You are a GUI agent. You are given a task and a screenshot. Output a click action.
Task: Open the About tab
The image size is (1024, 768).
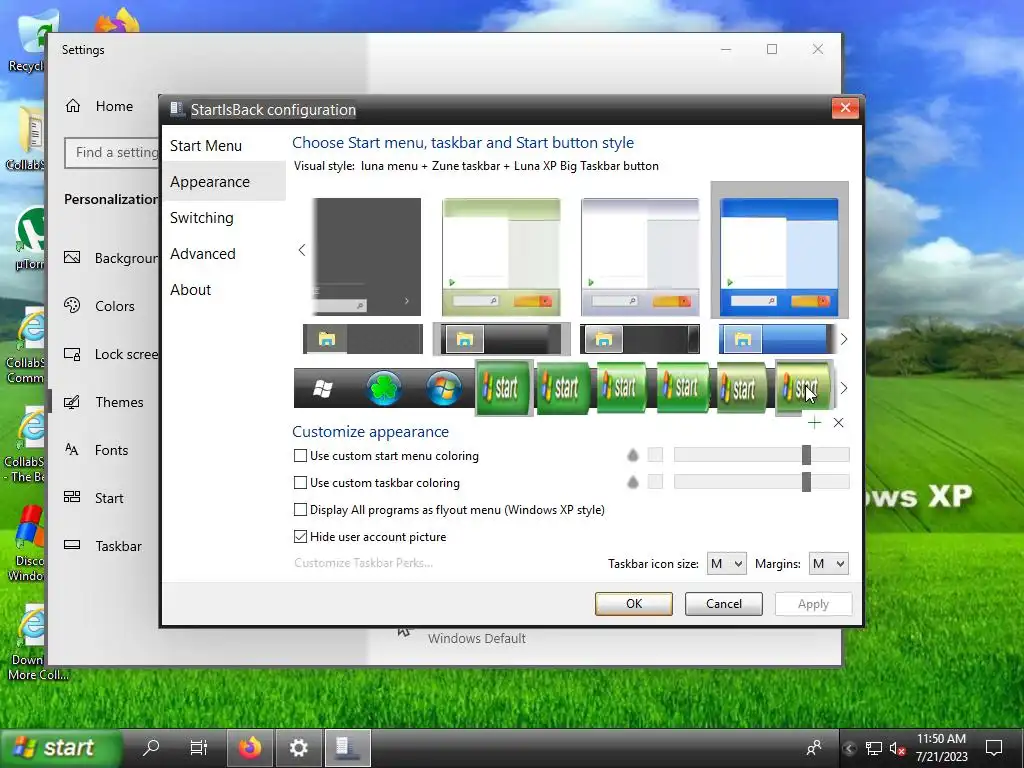223,289
